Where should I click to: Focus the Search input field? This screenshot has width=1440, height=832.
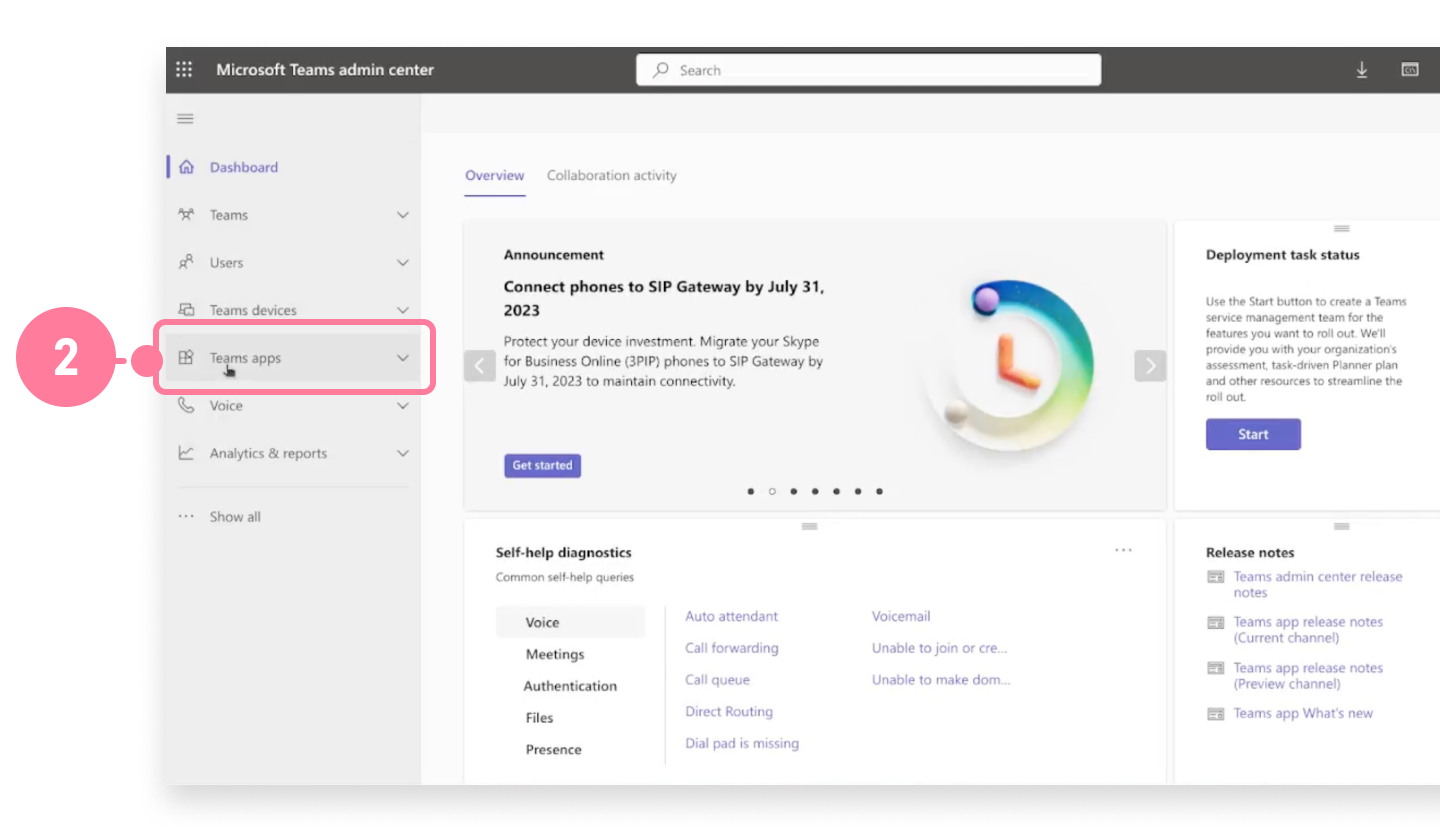pos(868,70)
